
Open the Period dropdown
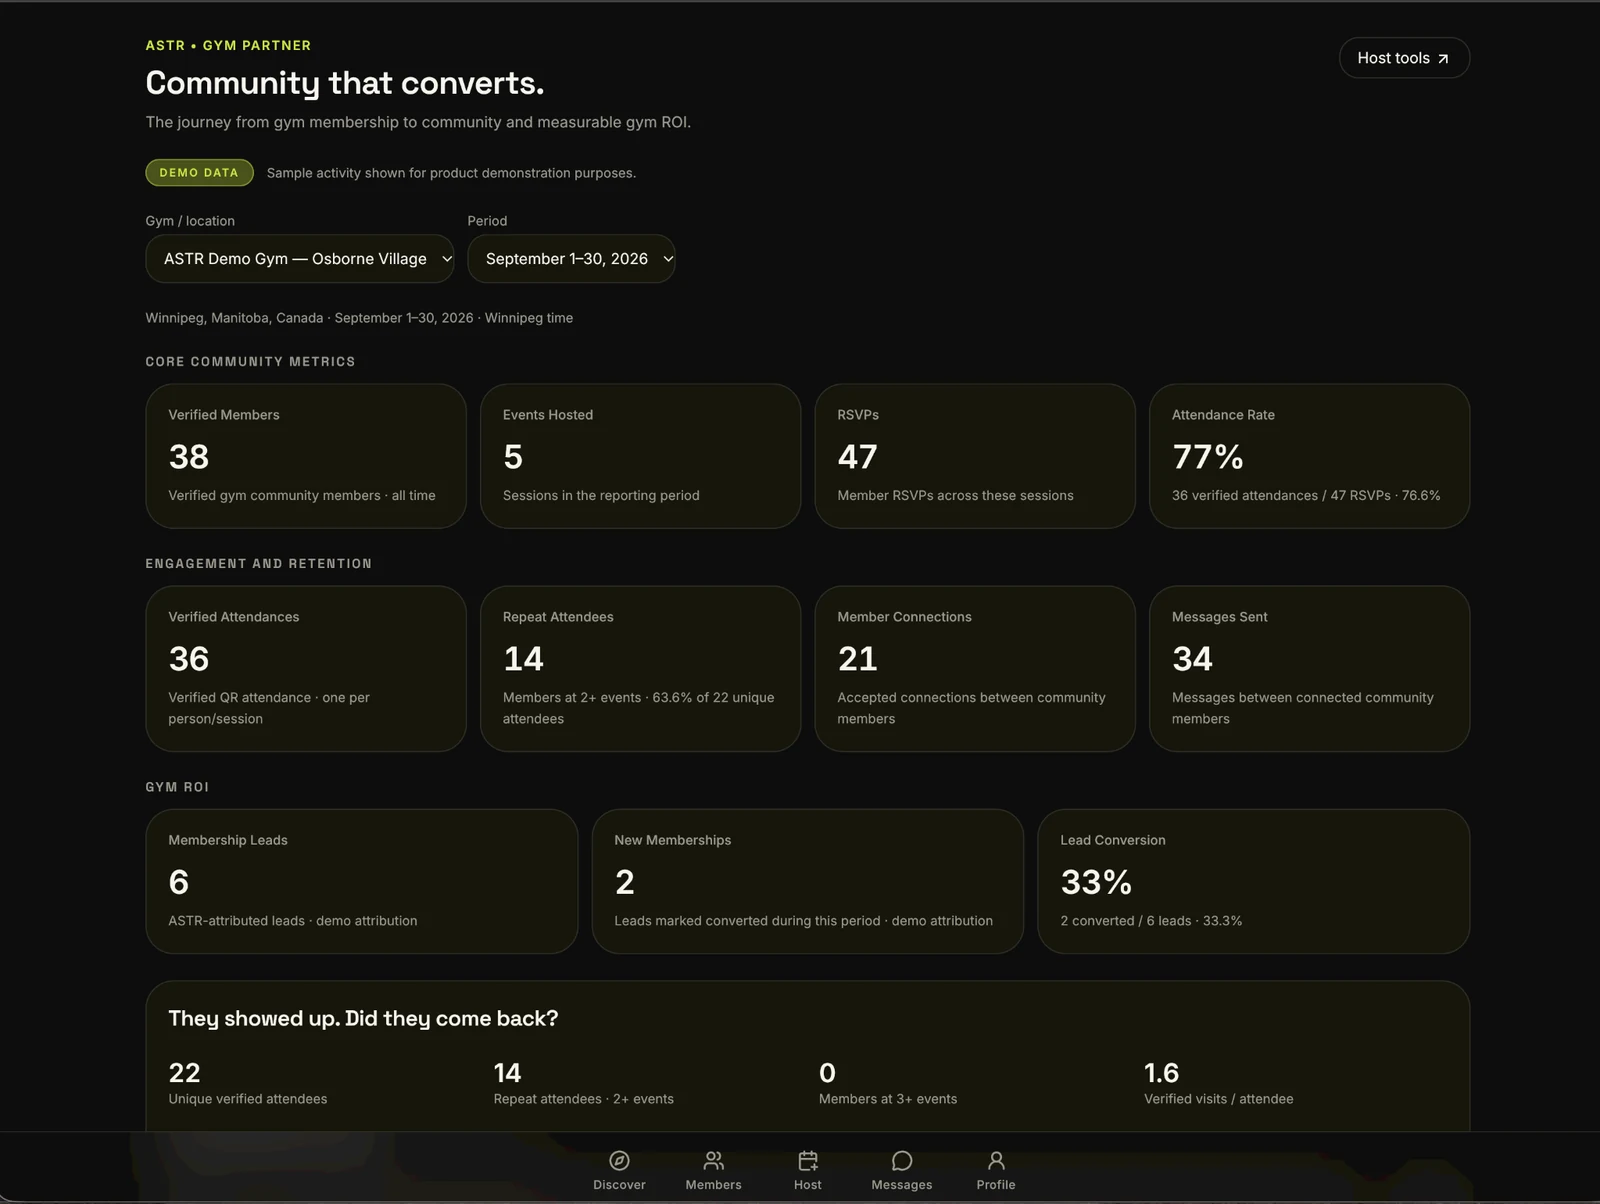click(x=571, y=259)
